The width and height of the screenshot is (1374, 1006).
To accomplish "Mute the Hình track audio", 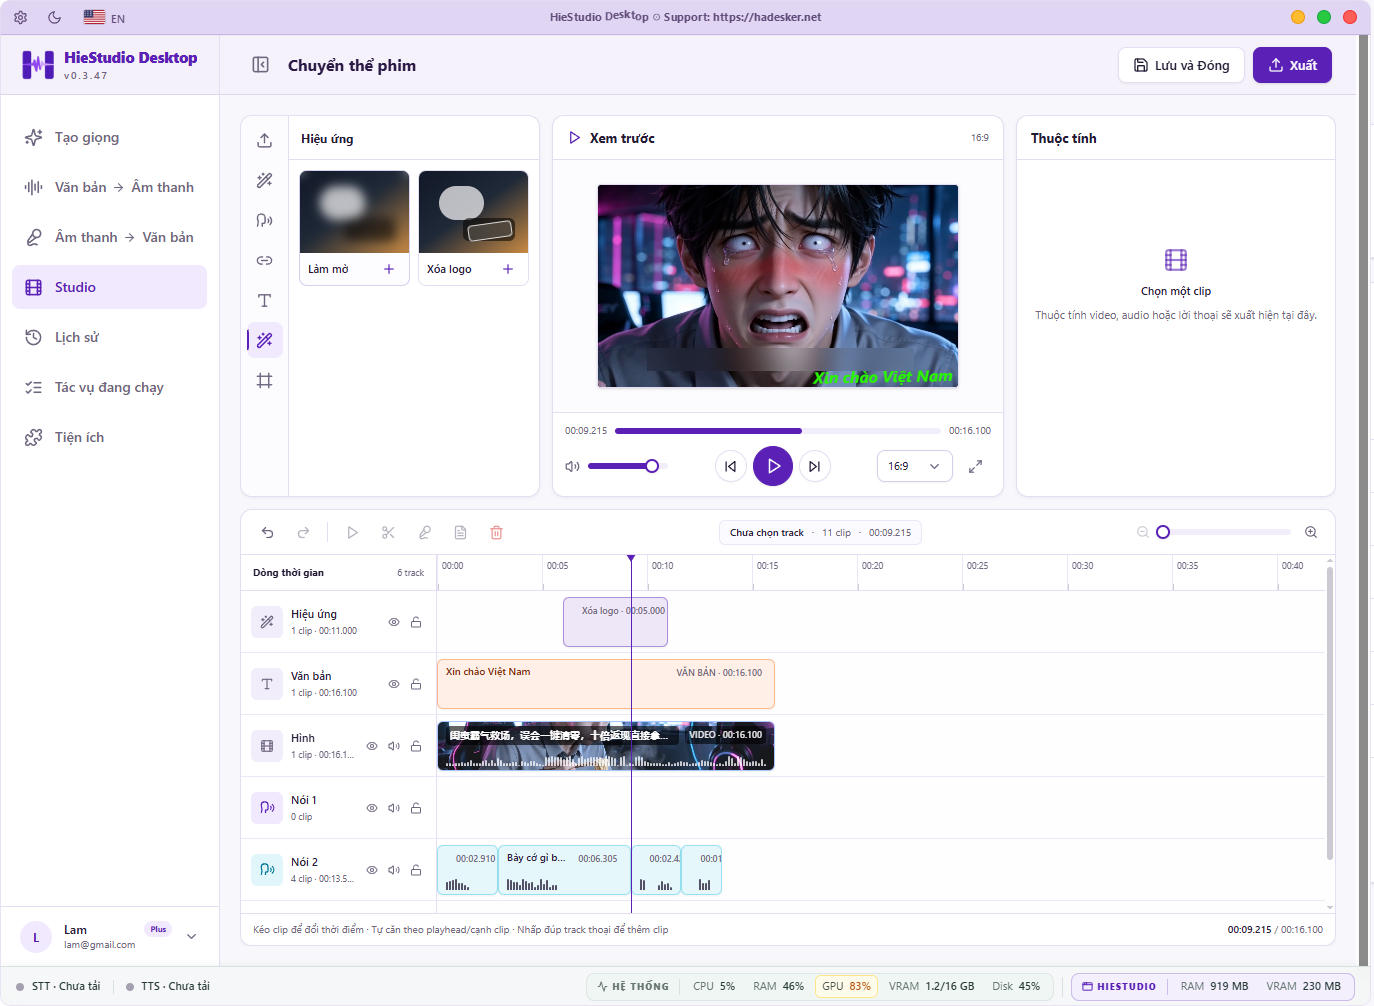I will [x=394, y=746].
